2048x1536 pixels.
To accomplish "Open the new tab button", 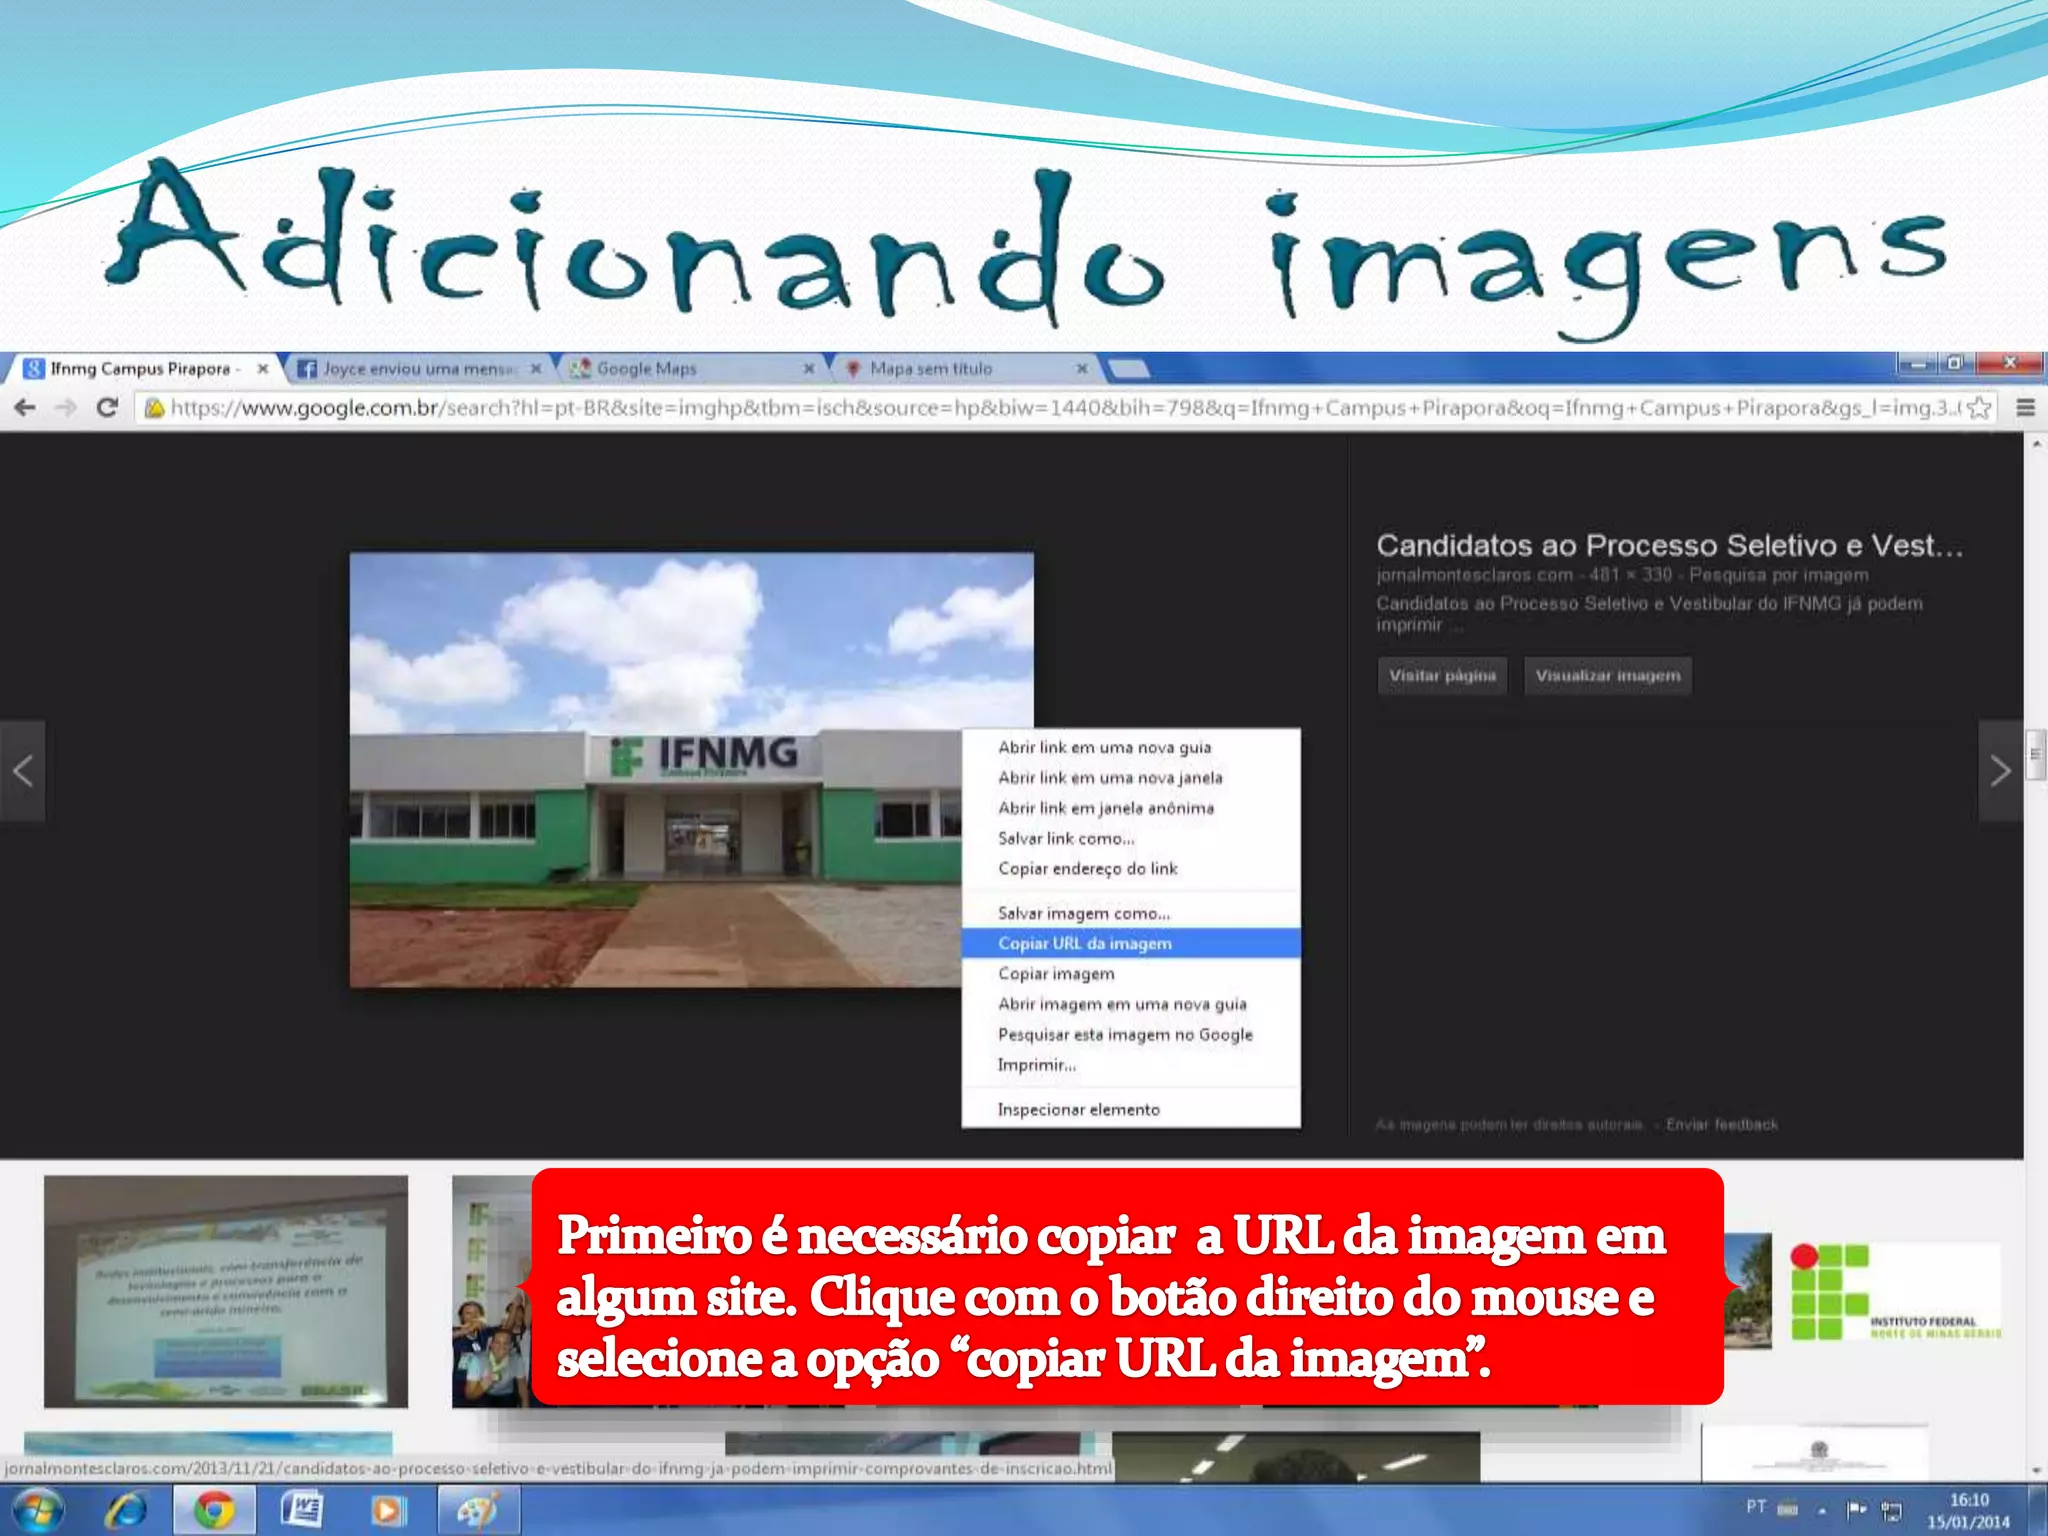I will point(1129,369).
